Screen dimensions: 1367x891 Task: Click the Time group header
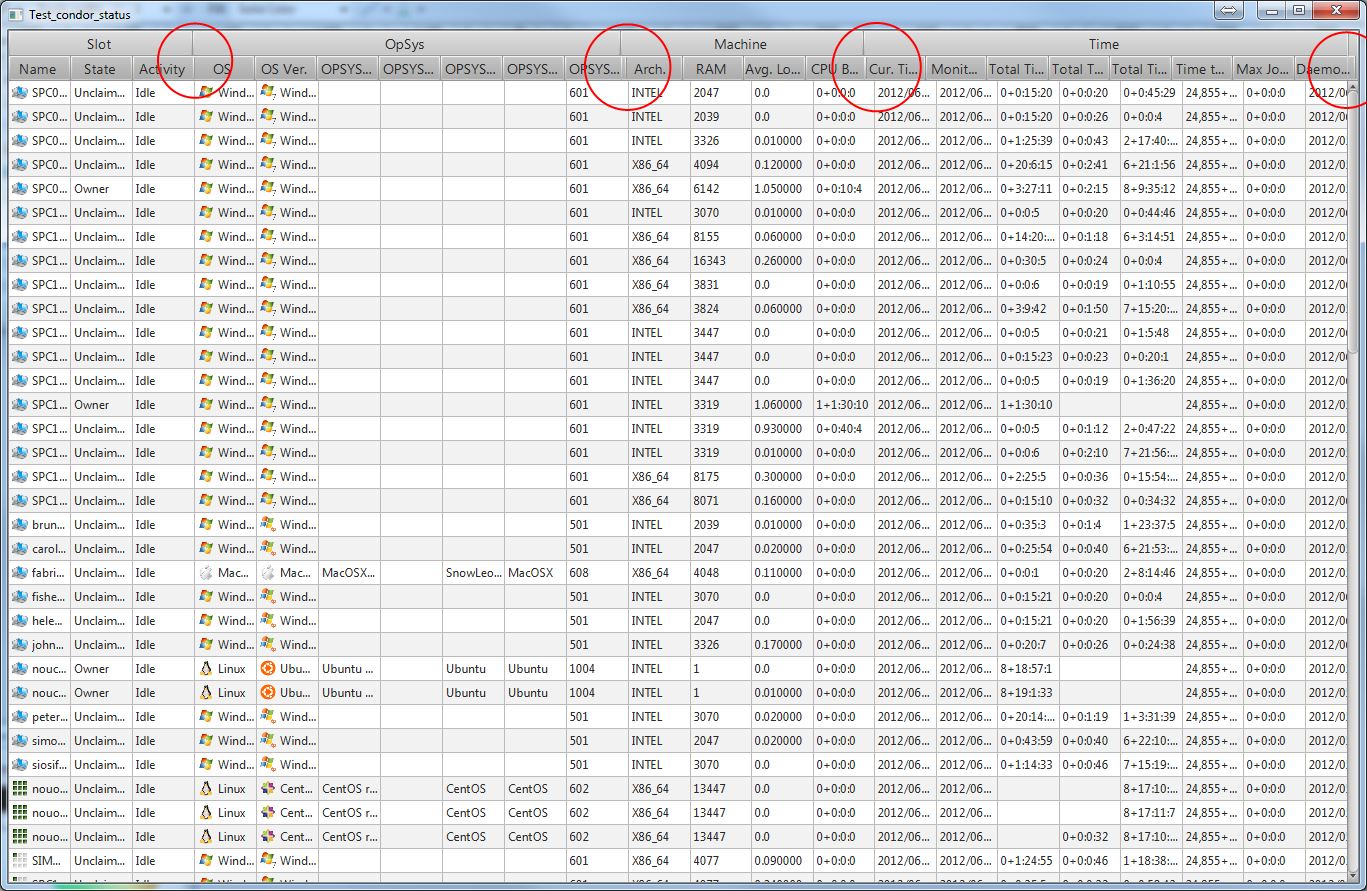(x=1104, y=44)
